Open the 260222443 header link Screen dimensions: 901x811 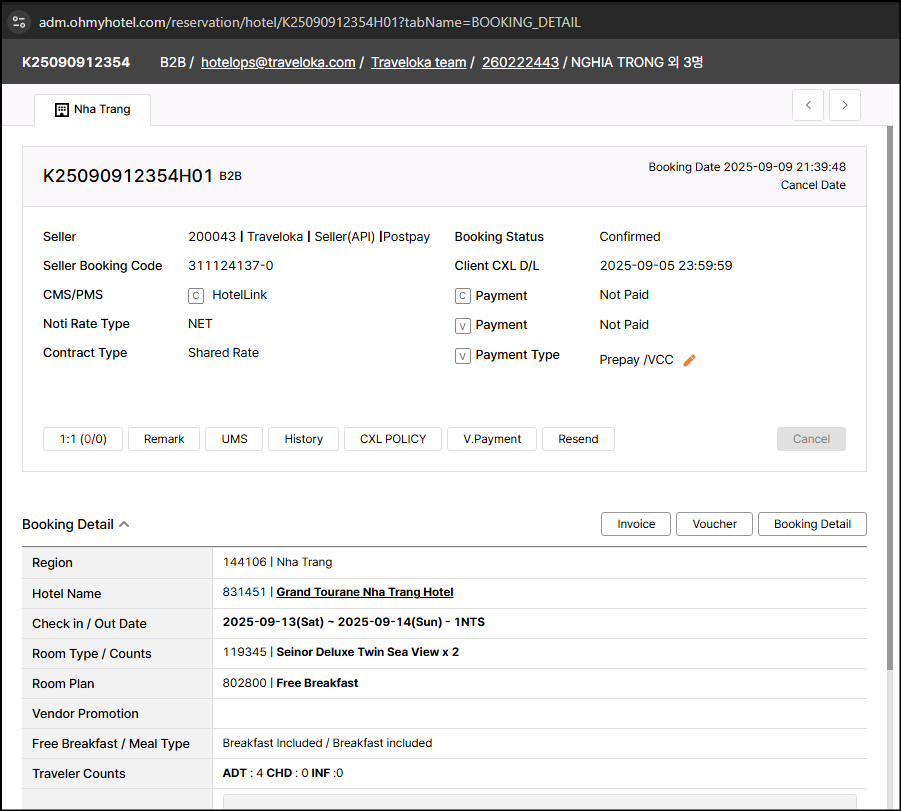pyautogui.click(x=520, y=62)
